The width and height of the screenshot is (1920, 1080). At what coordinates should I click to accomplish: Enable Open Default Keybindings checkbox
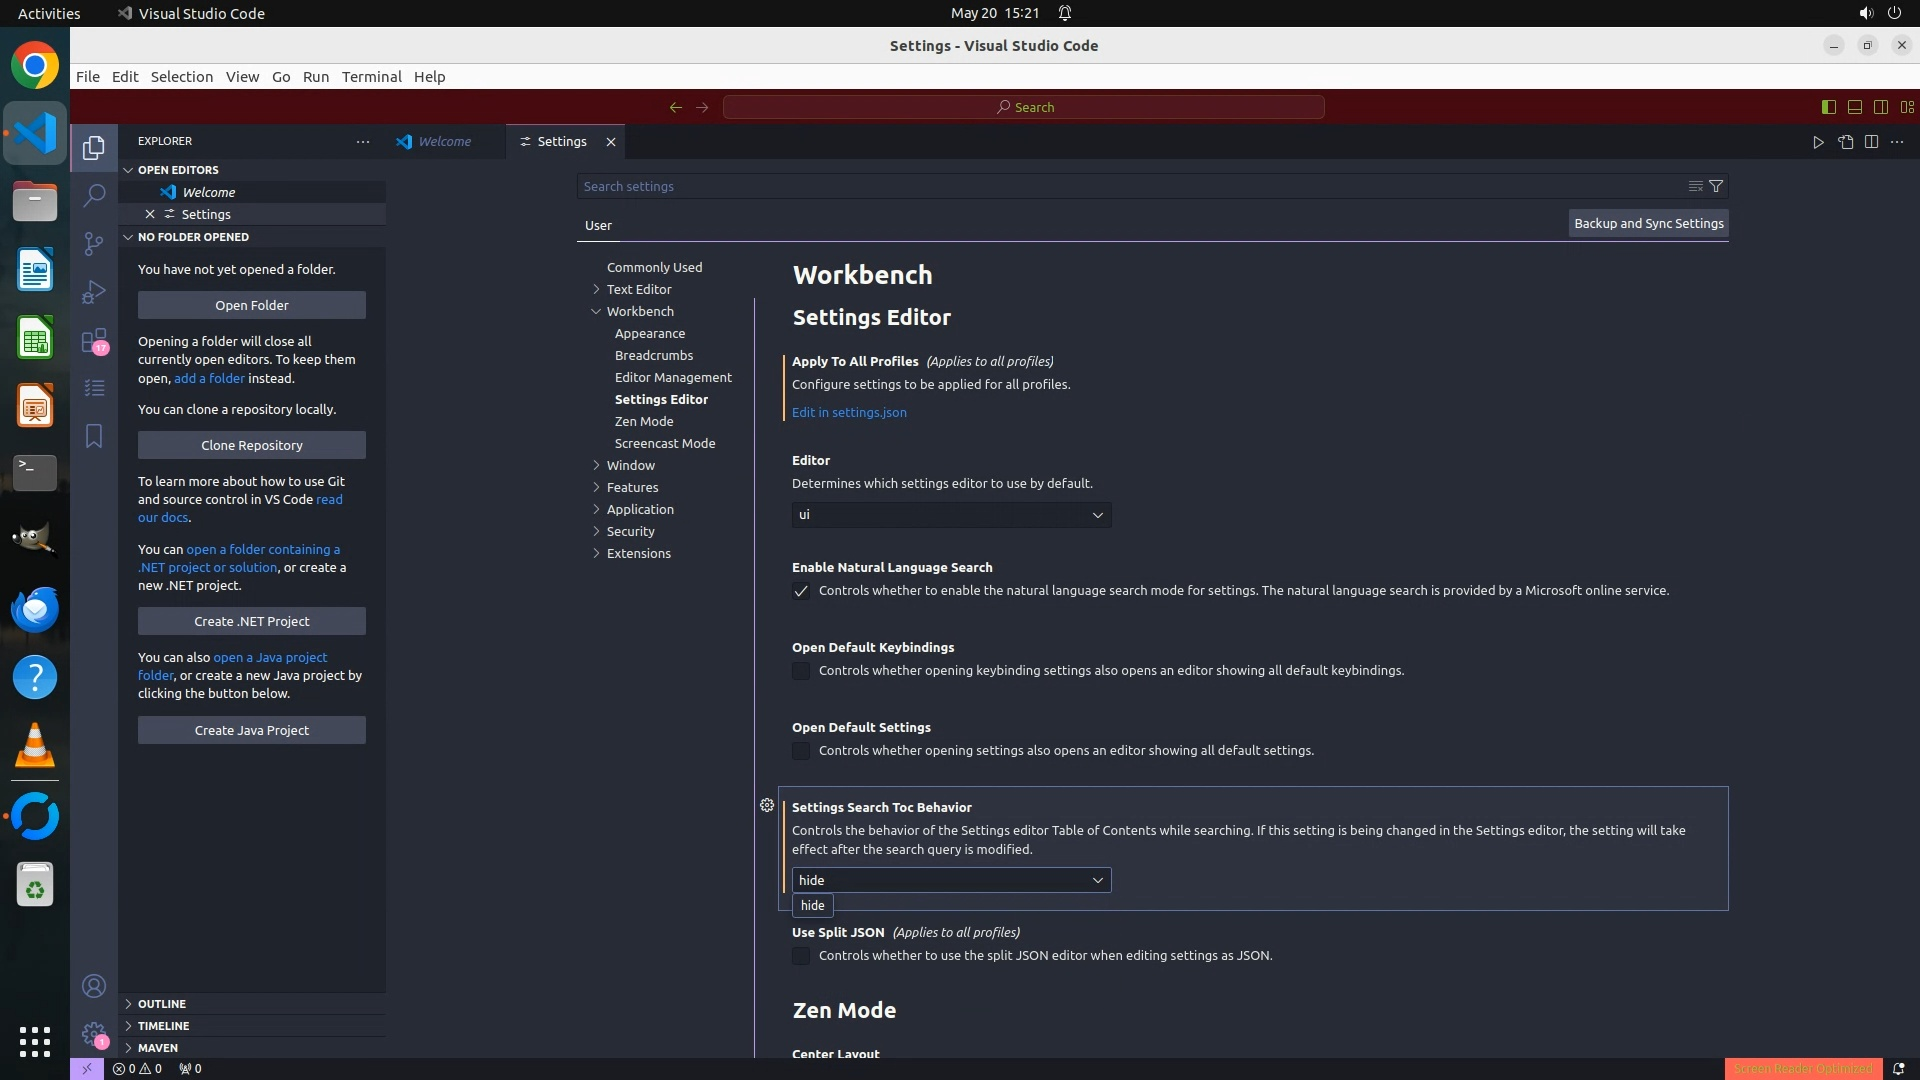coord(801,671)
